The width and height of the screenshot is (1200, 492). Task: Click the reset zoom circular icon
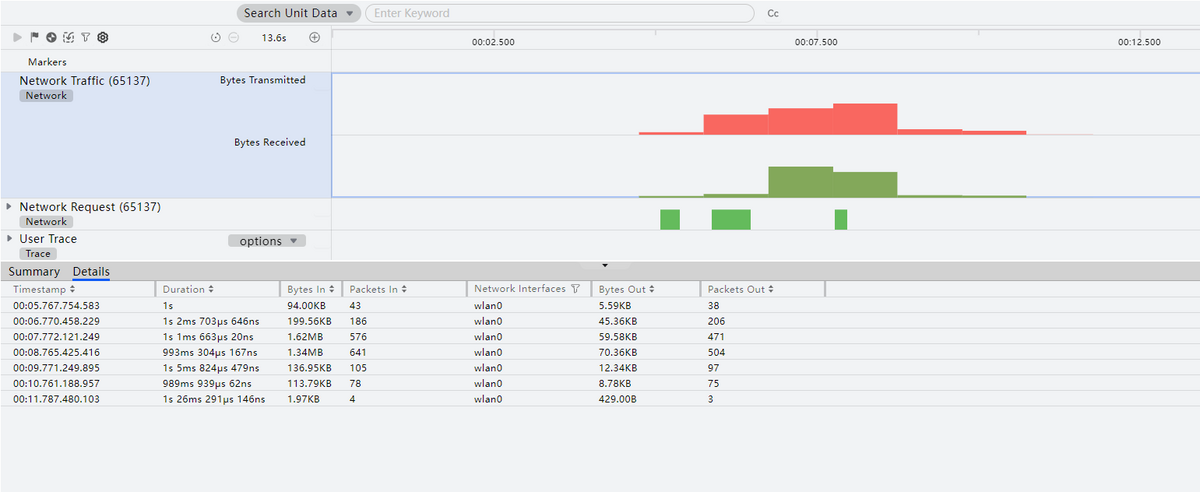tap(216, 38)
